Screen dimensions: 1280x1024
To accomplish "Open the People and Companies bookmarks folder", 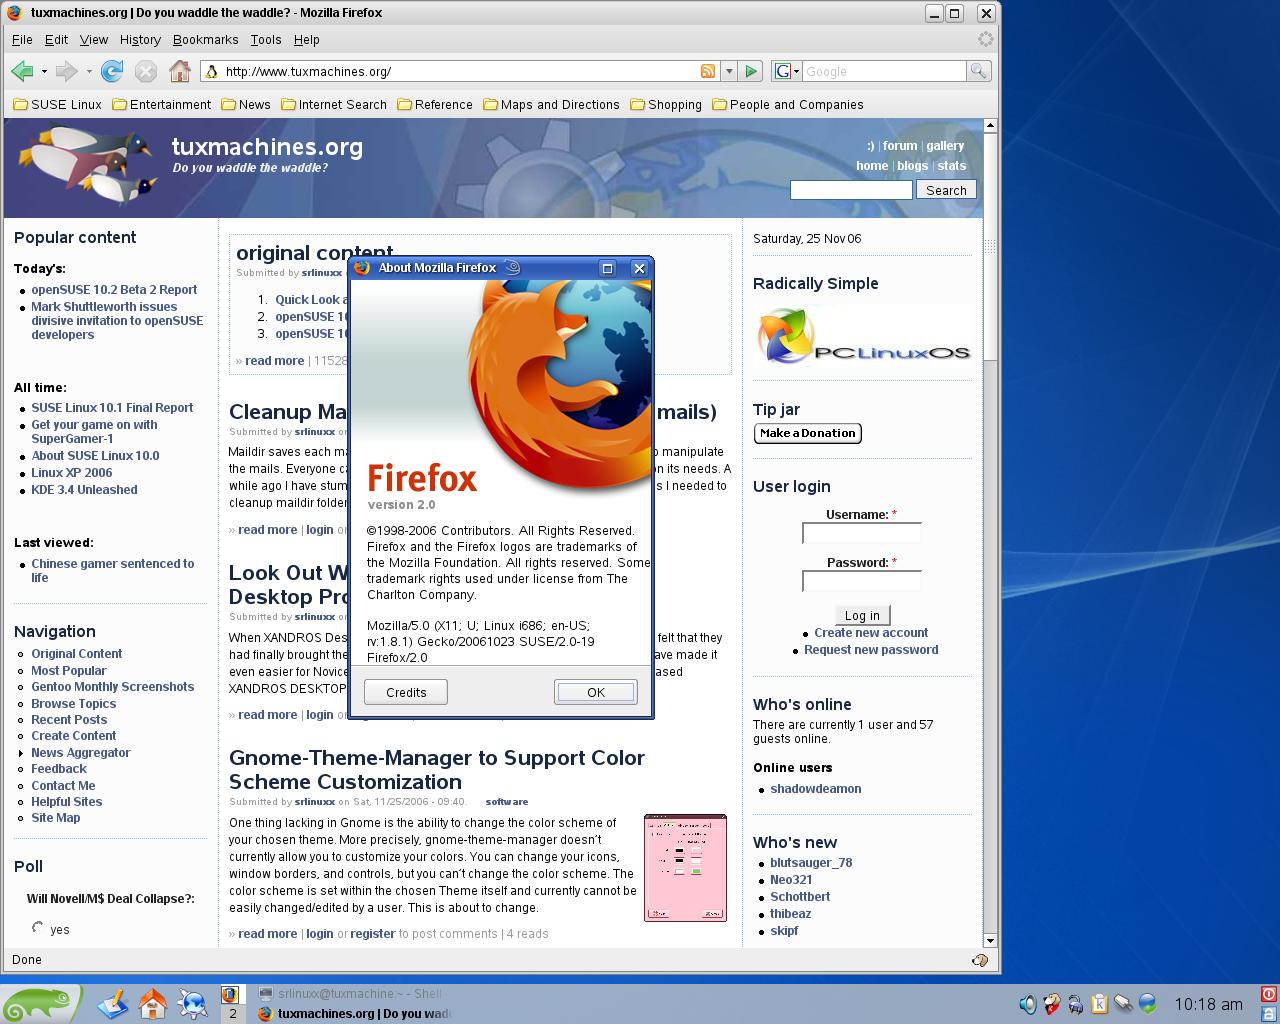I will point(788,104).
